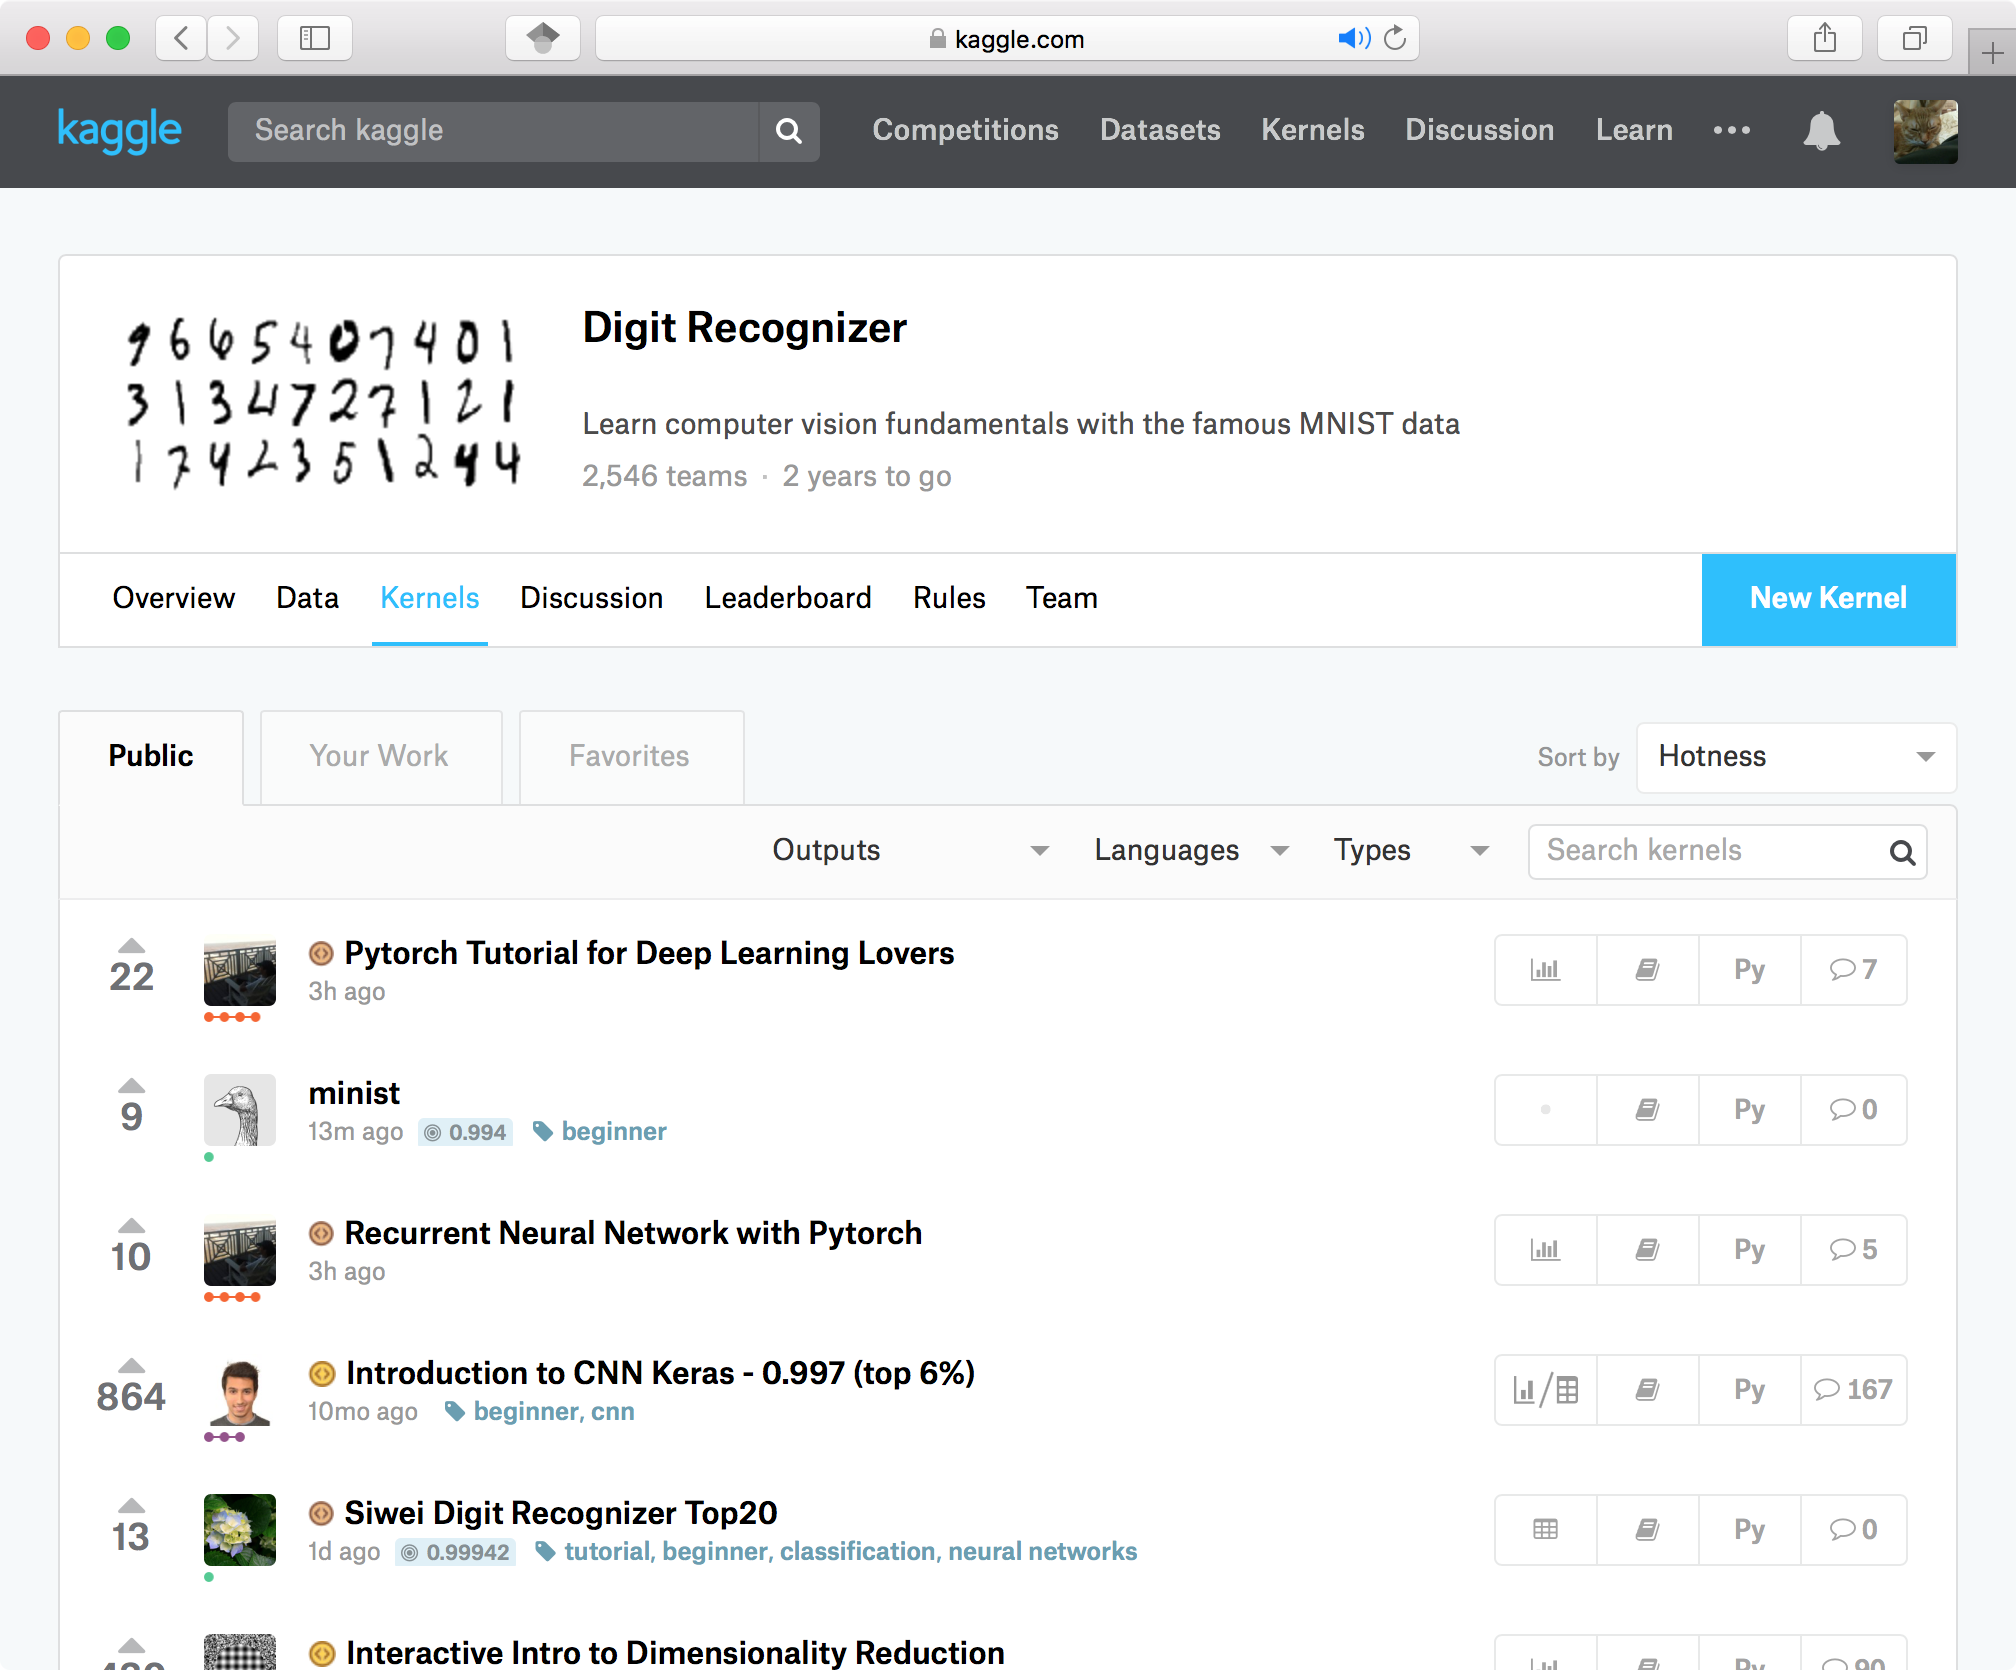Switch to the Leaderboard tab
This screenshot has height=1670, width=2016.
click(787, 598)
